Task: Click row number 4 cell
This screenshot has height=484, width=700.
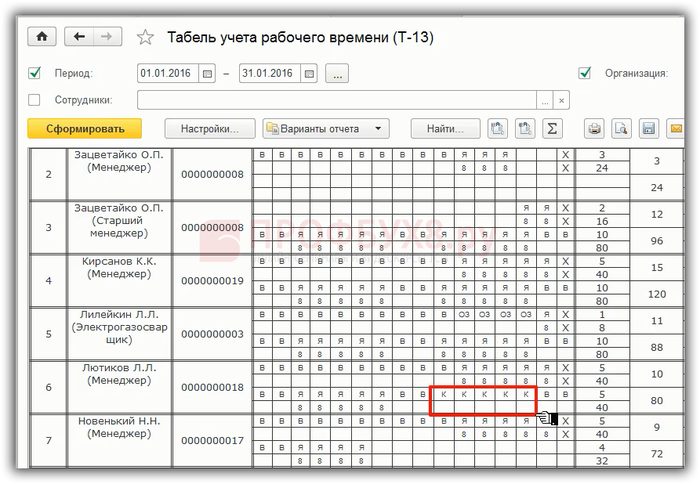Action: coord(48,281)
